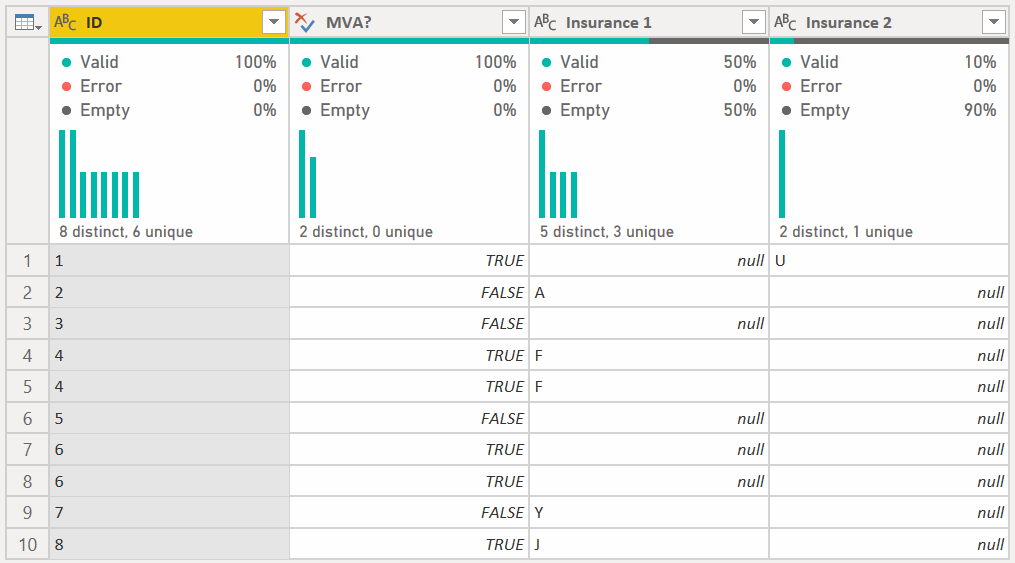Click the ID column text type icon
Image resolution: width=1015 pixels, height=563 pixels.
(x=65, y=23)
